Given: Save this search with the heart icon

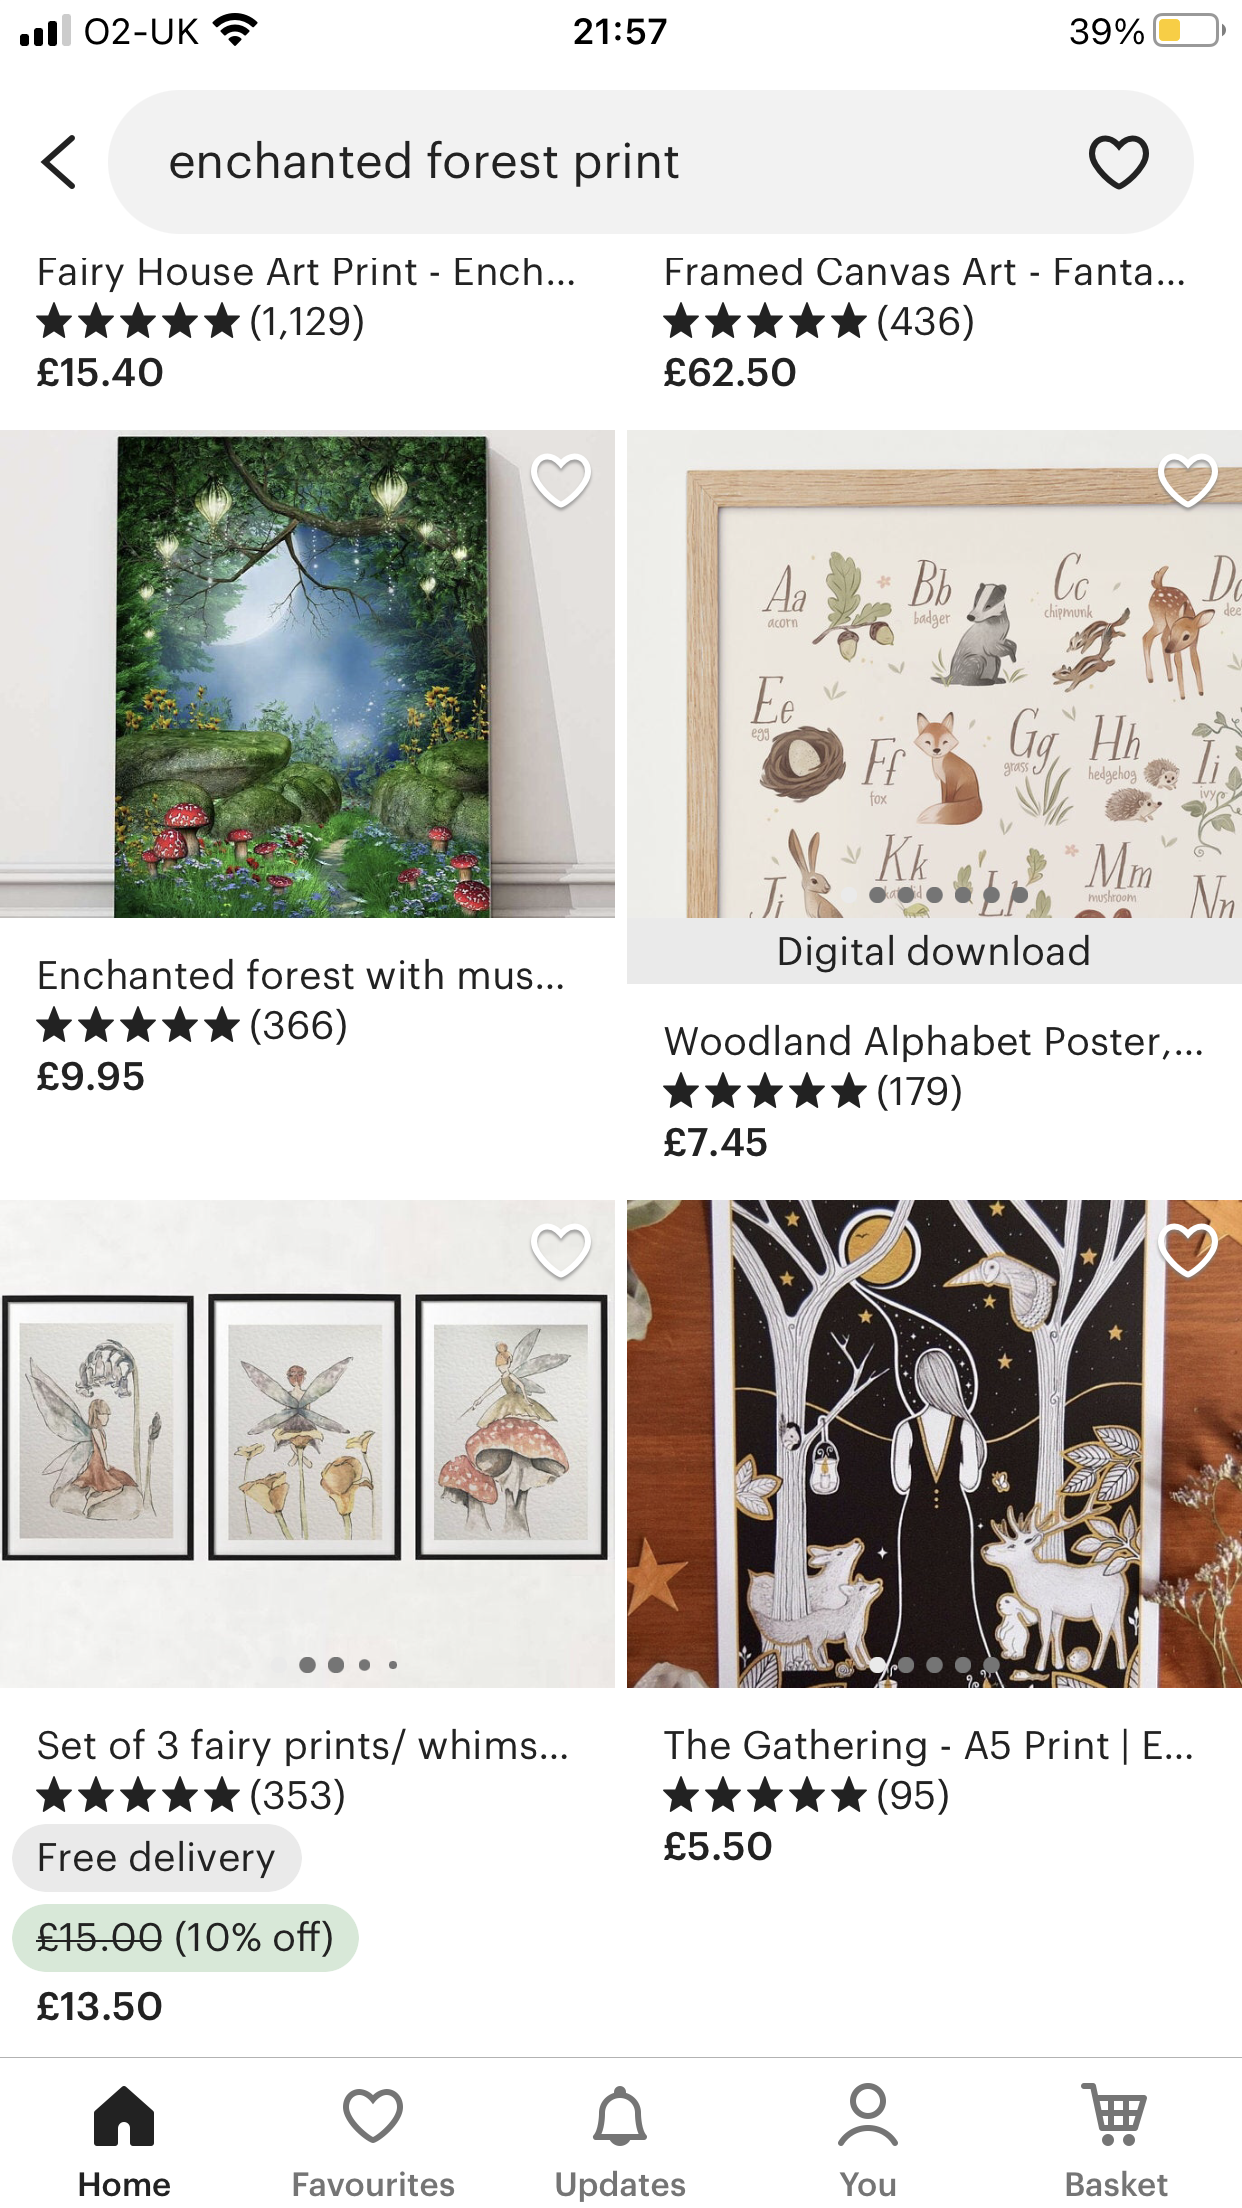Looking at the screenshot, I should point(1118,162).
